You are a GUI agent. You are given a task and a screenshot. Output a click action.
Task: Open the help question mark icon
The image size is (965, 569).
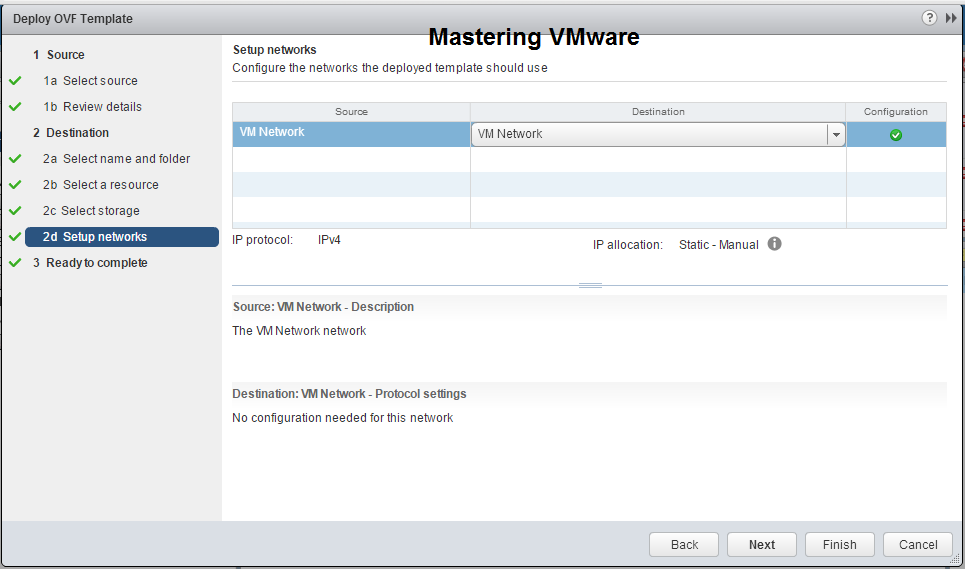pyautogui.click(x=929, y=18)
